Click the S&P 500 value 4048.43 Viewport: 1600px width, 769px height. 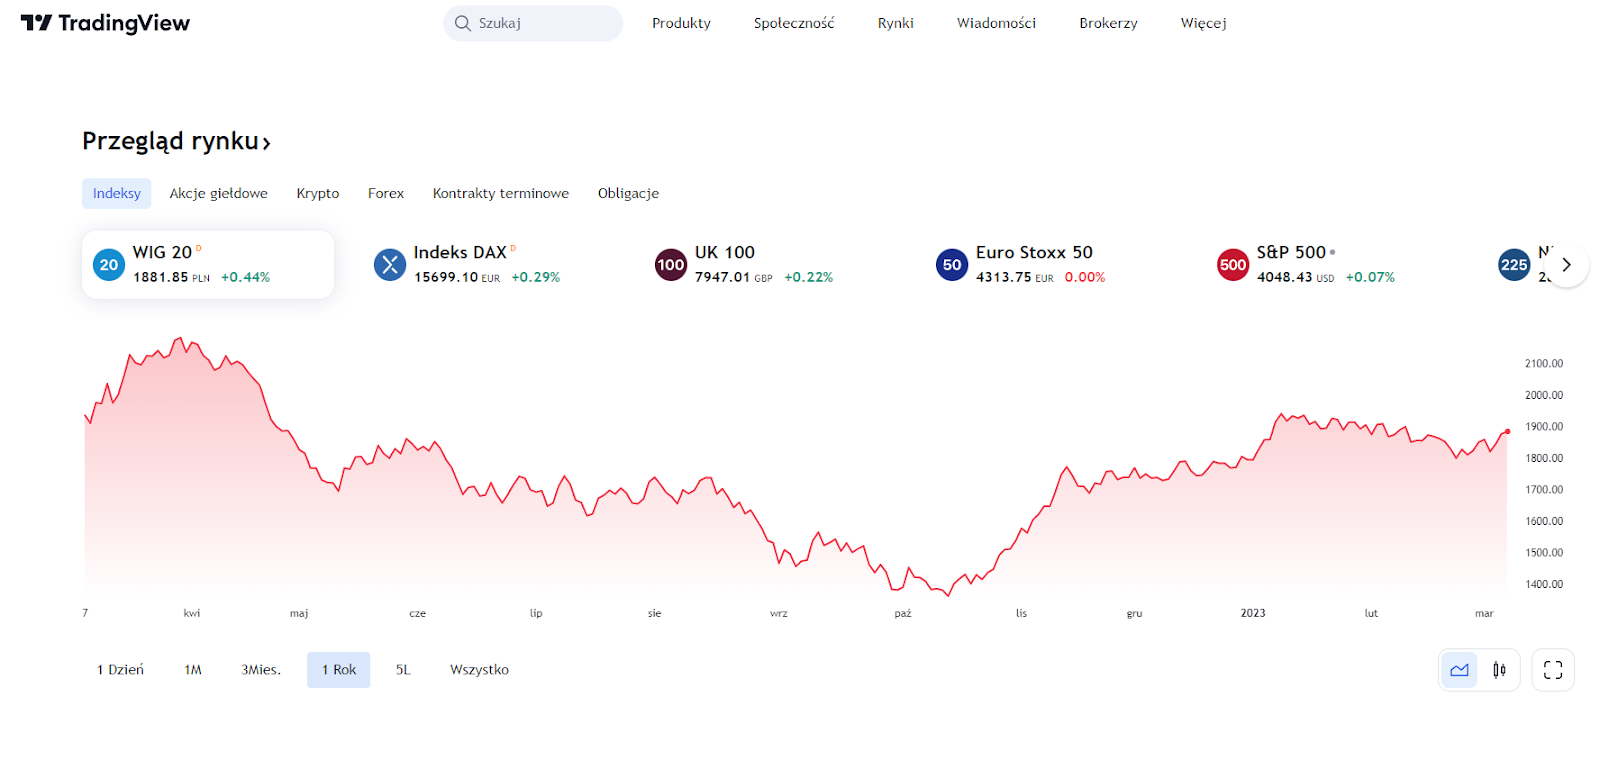1284,277
